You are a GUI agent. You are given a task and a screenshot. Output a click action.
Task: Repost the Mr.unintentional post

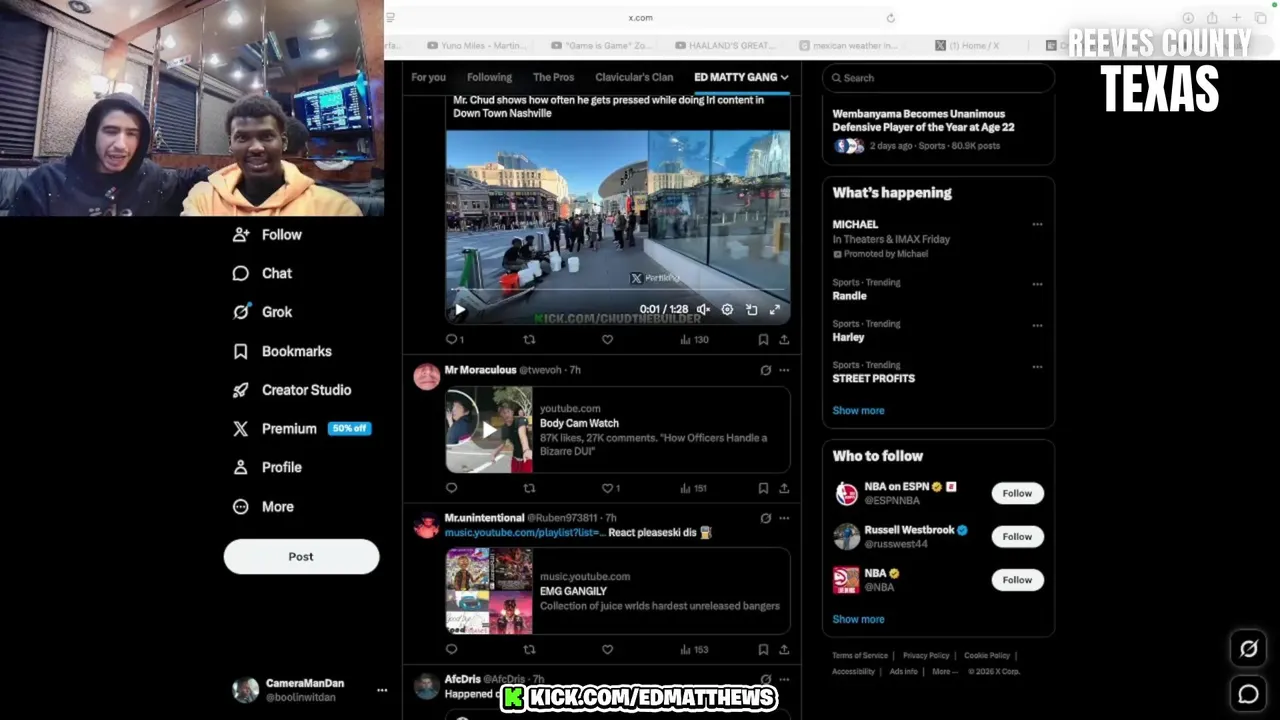click(x=529, y=650)
